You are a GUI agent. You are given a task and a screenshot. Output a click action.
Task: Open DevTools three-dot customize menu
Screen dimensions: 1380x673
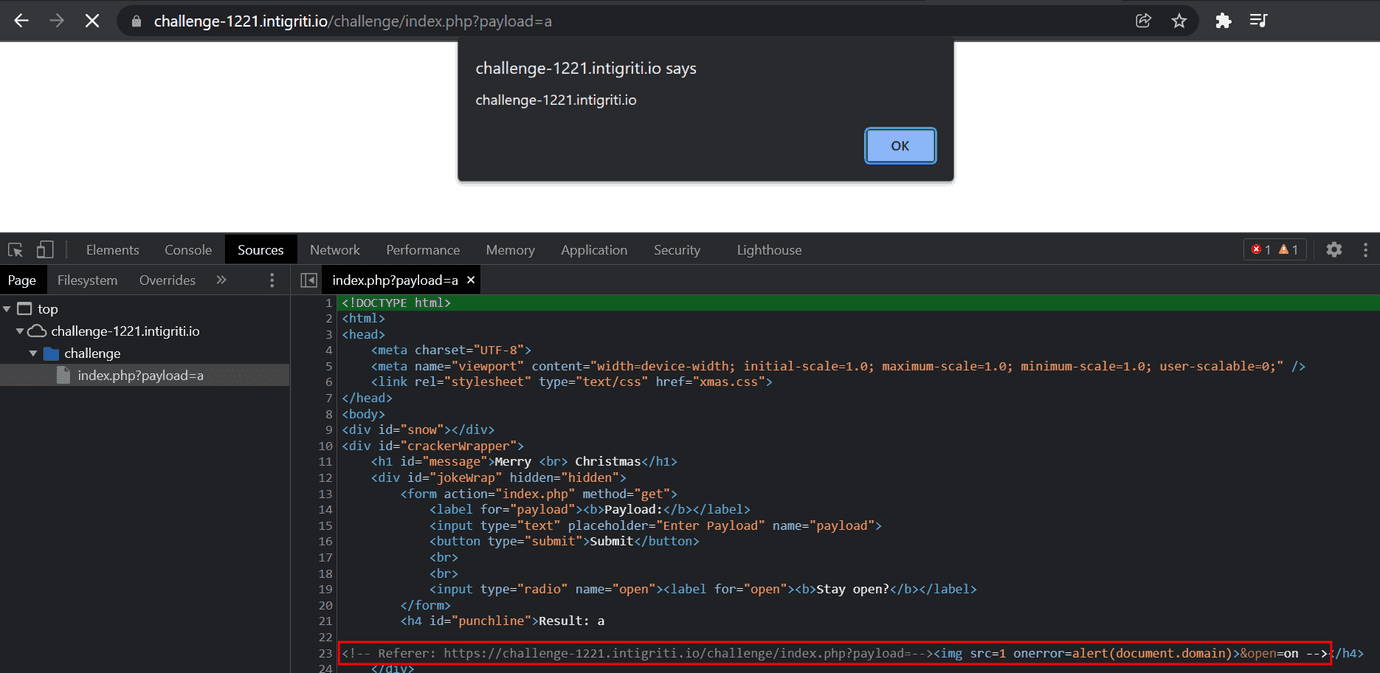[x=1365, y=250]
